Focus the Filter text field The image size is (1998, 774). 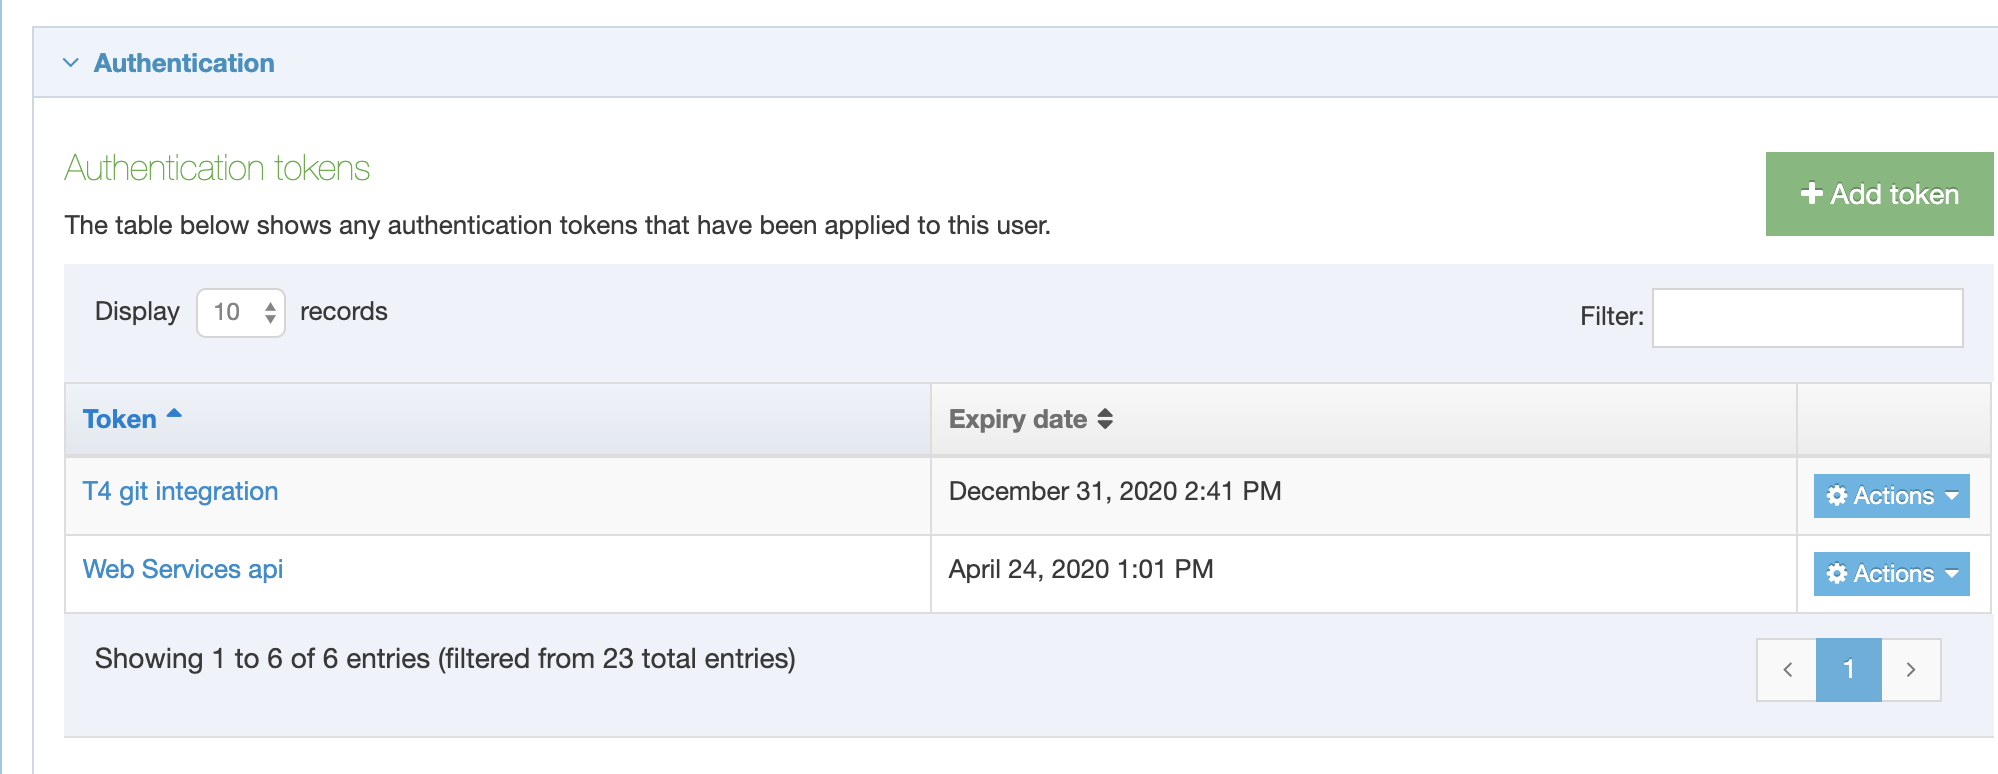tap(1807, 318)
